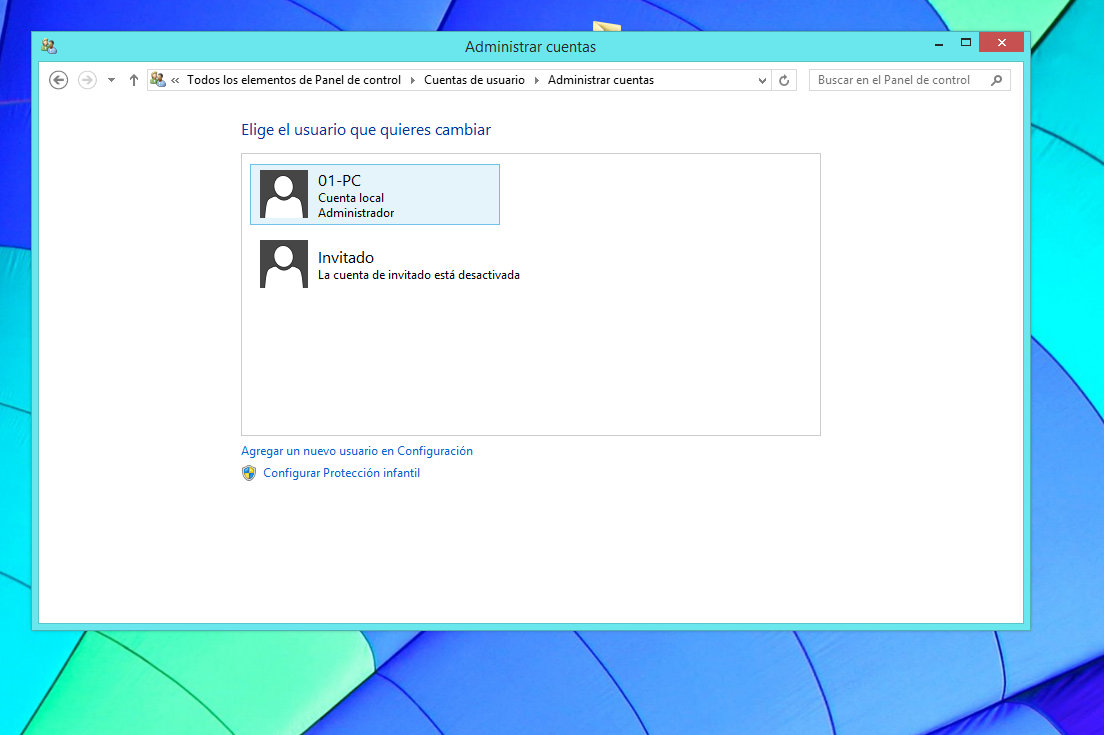Expand the address bar history dropdown
The height and width of the screenshot is (735, 1104).
tap(762, 80)
